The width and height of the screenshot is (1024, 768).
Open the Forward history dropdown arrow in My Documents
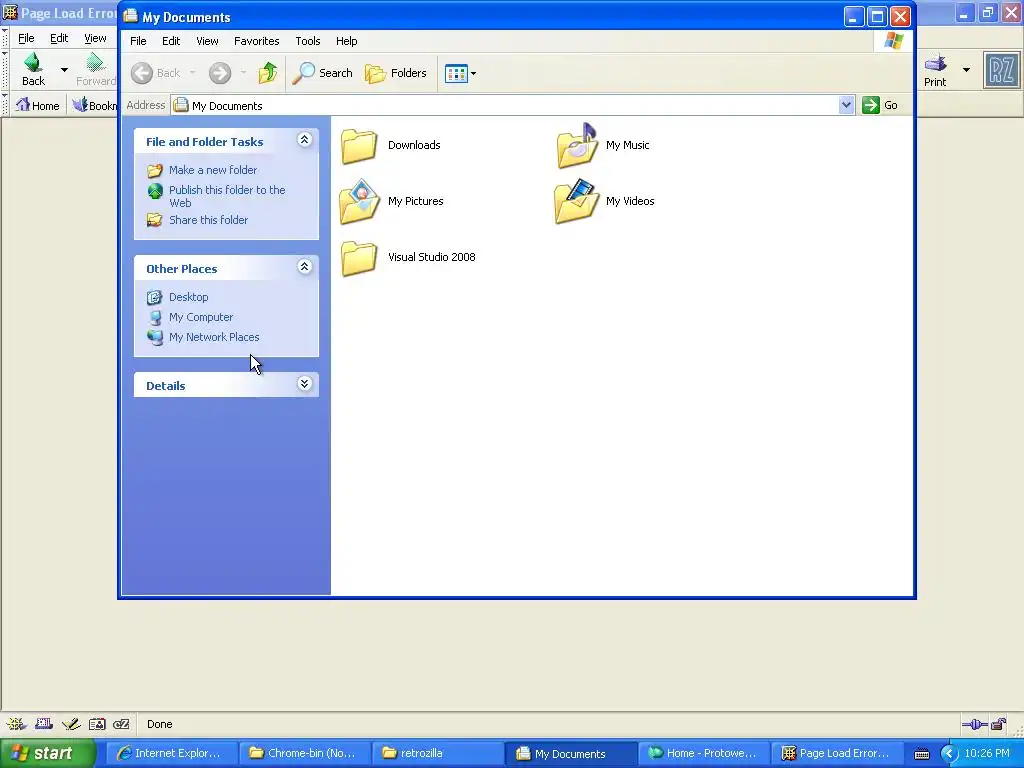243,73
